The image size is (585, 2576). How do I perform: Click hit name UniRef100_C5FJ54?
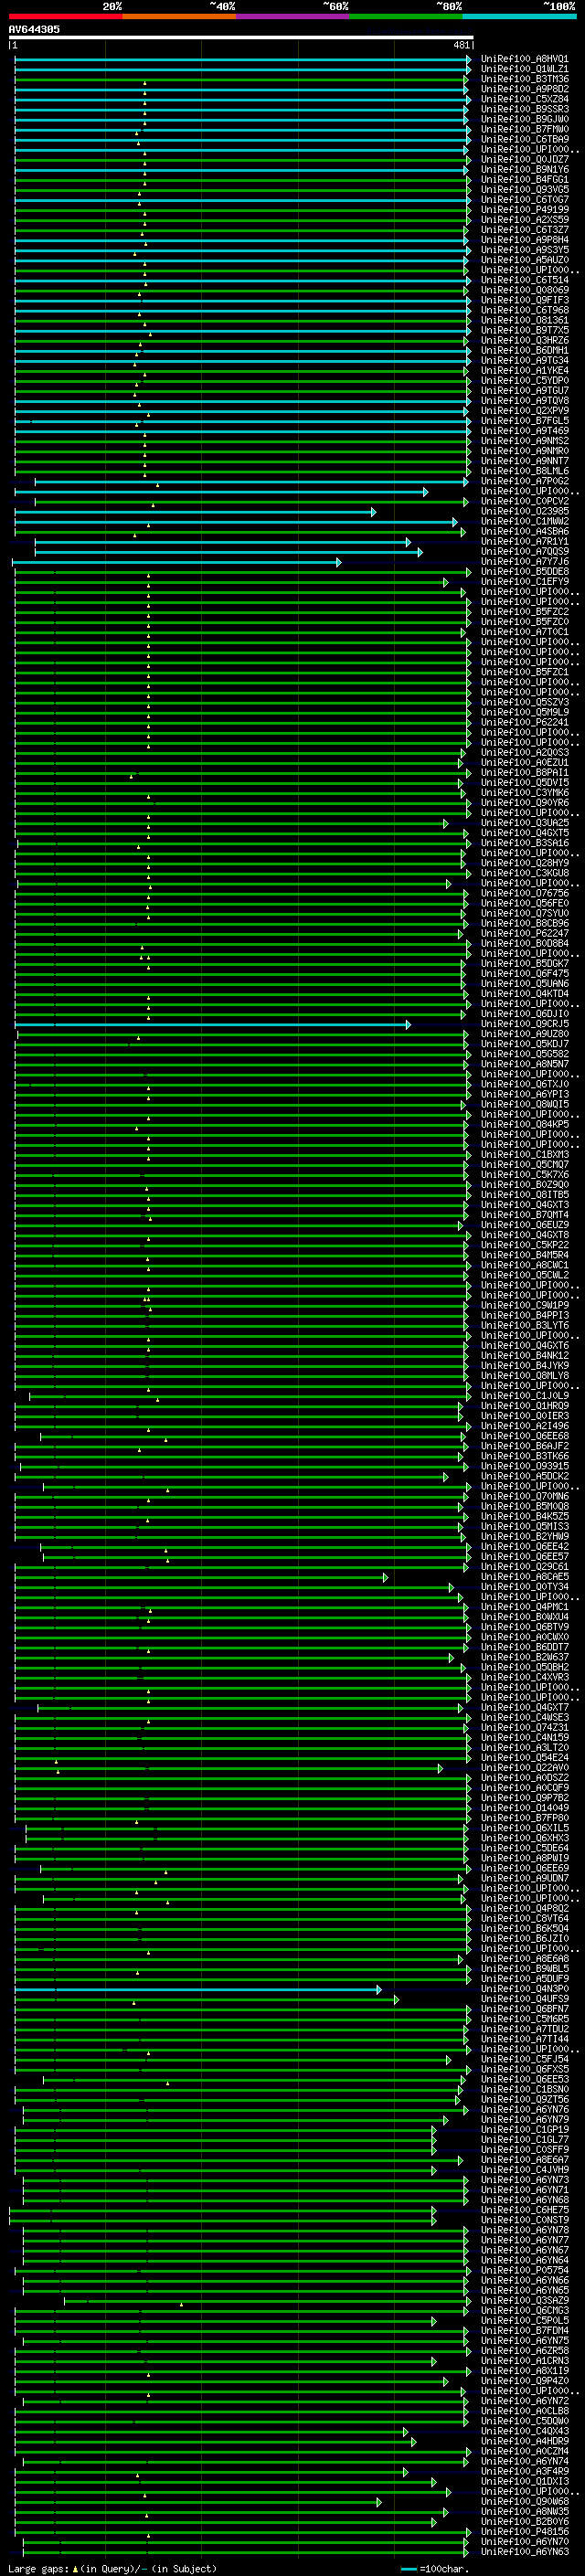tap(525, 2059)
